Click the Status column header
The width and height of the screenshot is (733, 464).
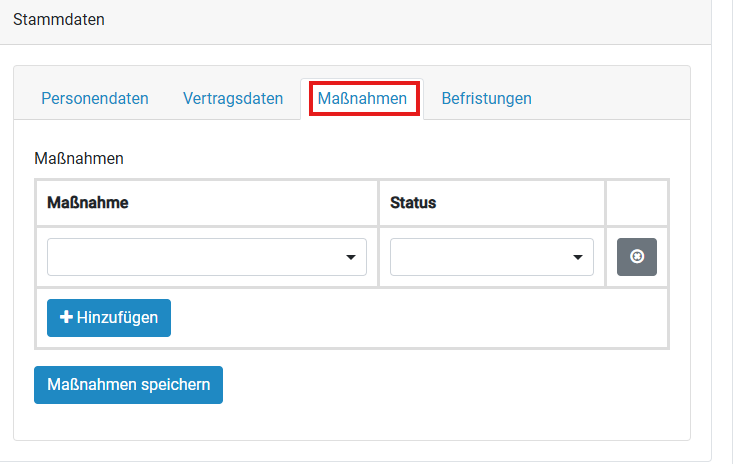[x=413, y=202]
